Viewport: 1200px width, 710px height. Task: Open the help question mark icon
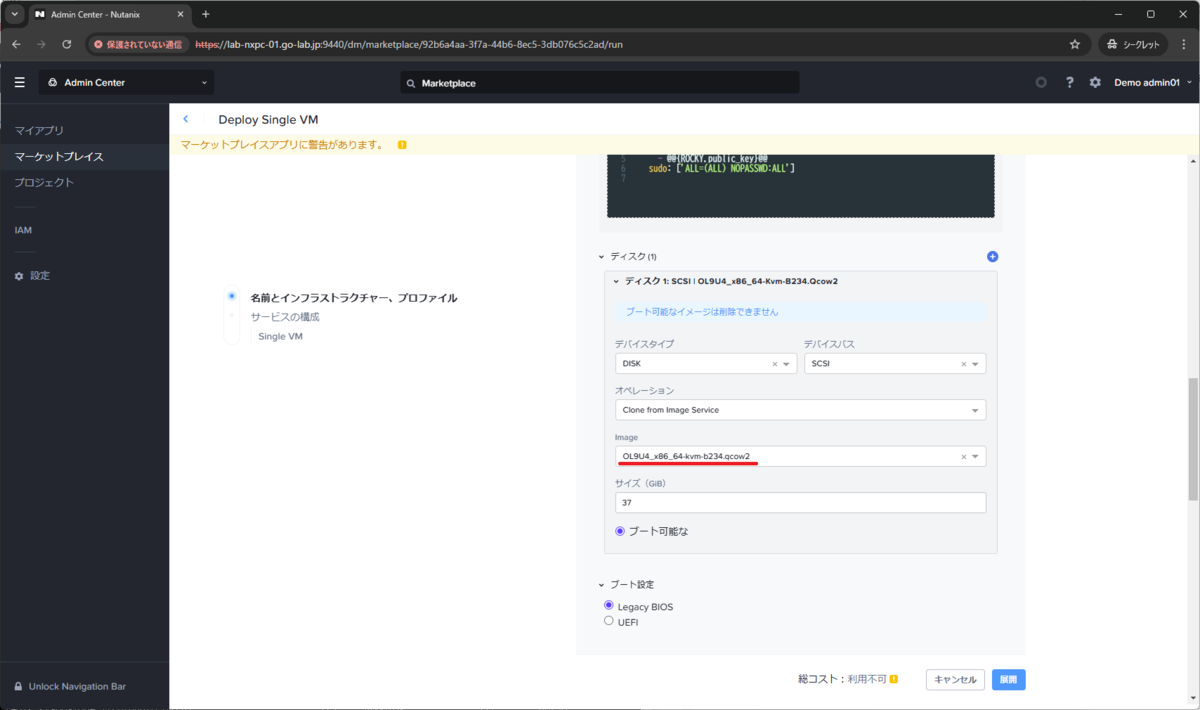(x=1069, y=82)
